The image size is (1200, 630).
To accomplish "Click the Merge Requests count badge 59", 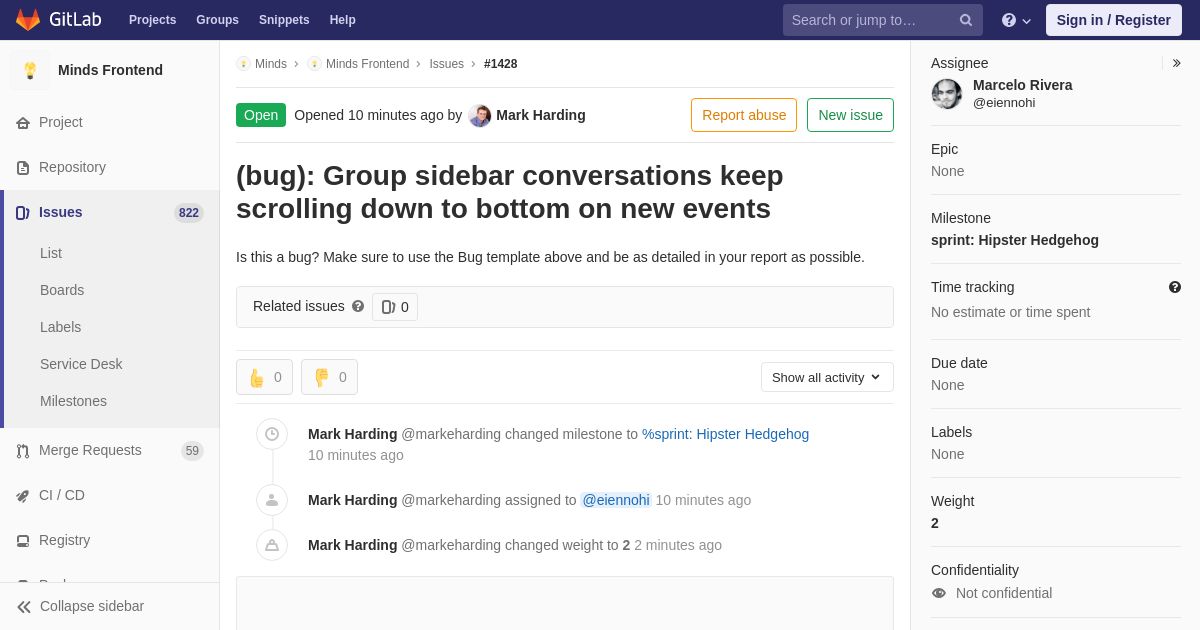I will click(192, 451).
